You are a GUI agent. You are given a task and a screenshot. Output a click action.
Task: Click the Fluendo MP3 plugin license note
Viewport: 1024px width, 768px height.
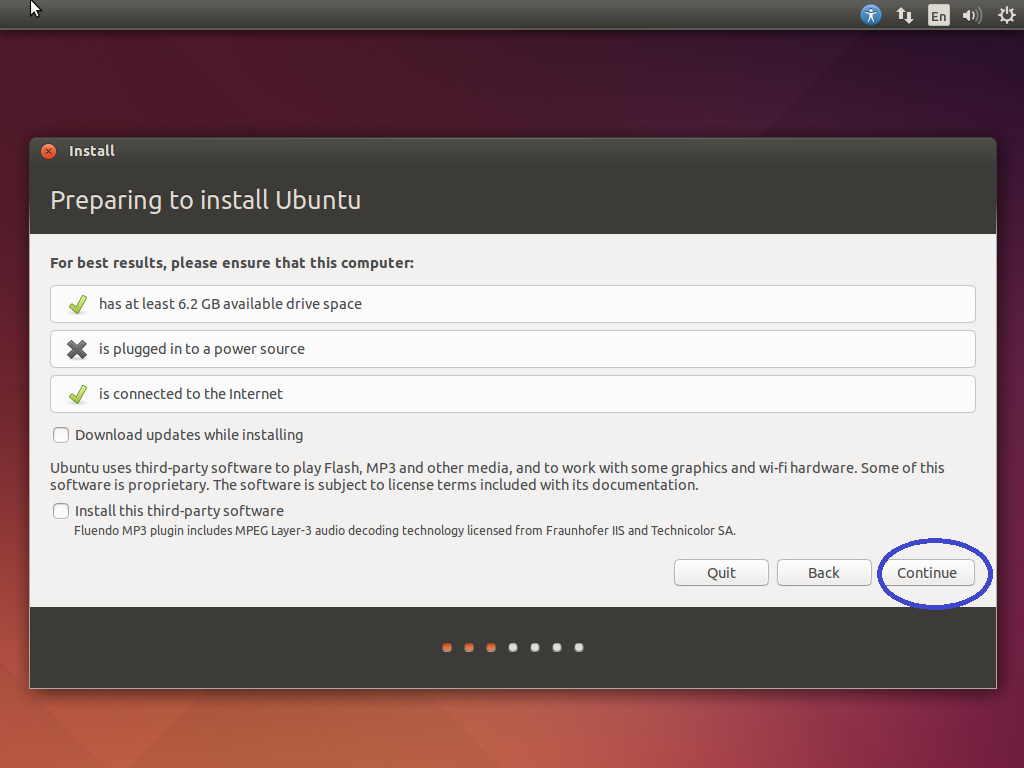point(405,530)
